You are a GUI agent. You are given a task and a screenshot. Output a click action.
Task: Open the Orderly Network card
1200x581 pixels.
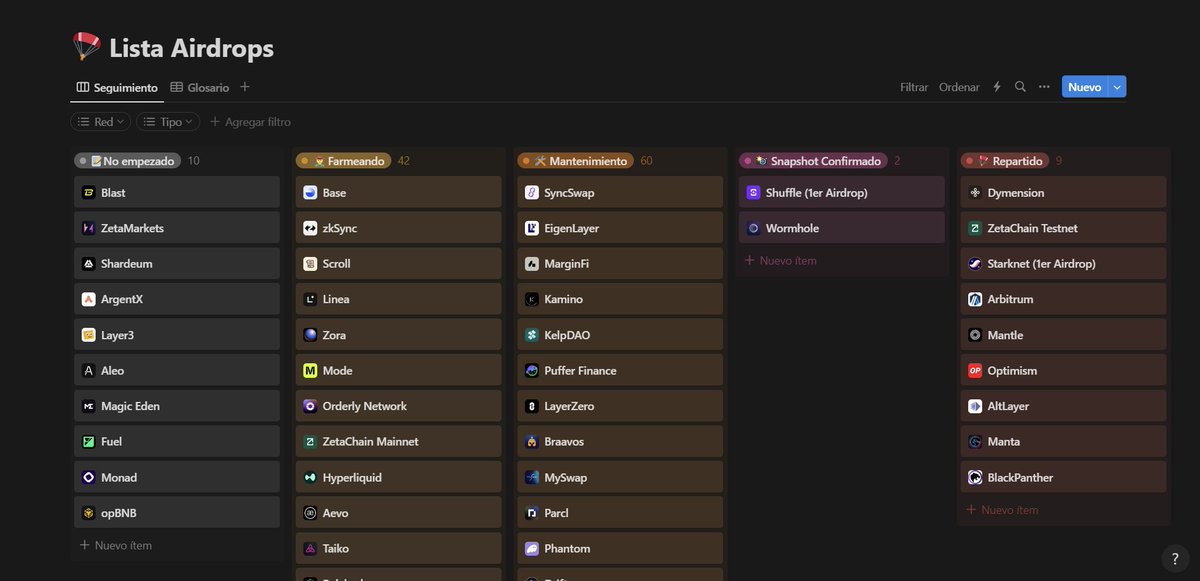[398, 406]
